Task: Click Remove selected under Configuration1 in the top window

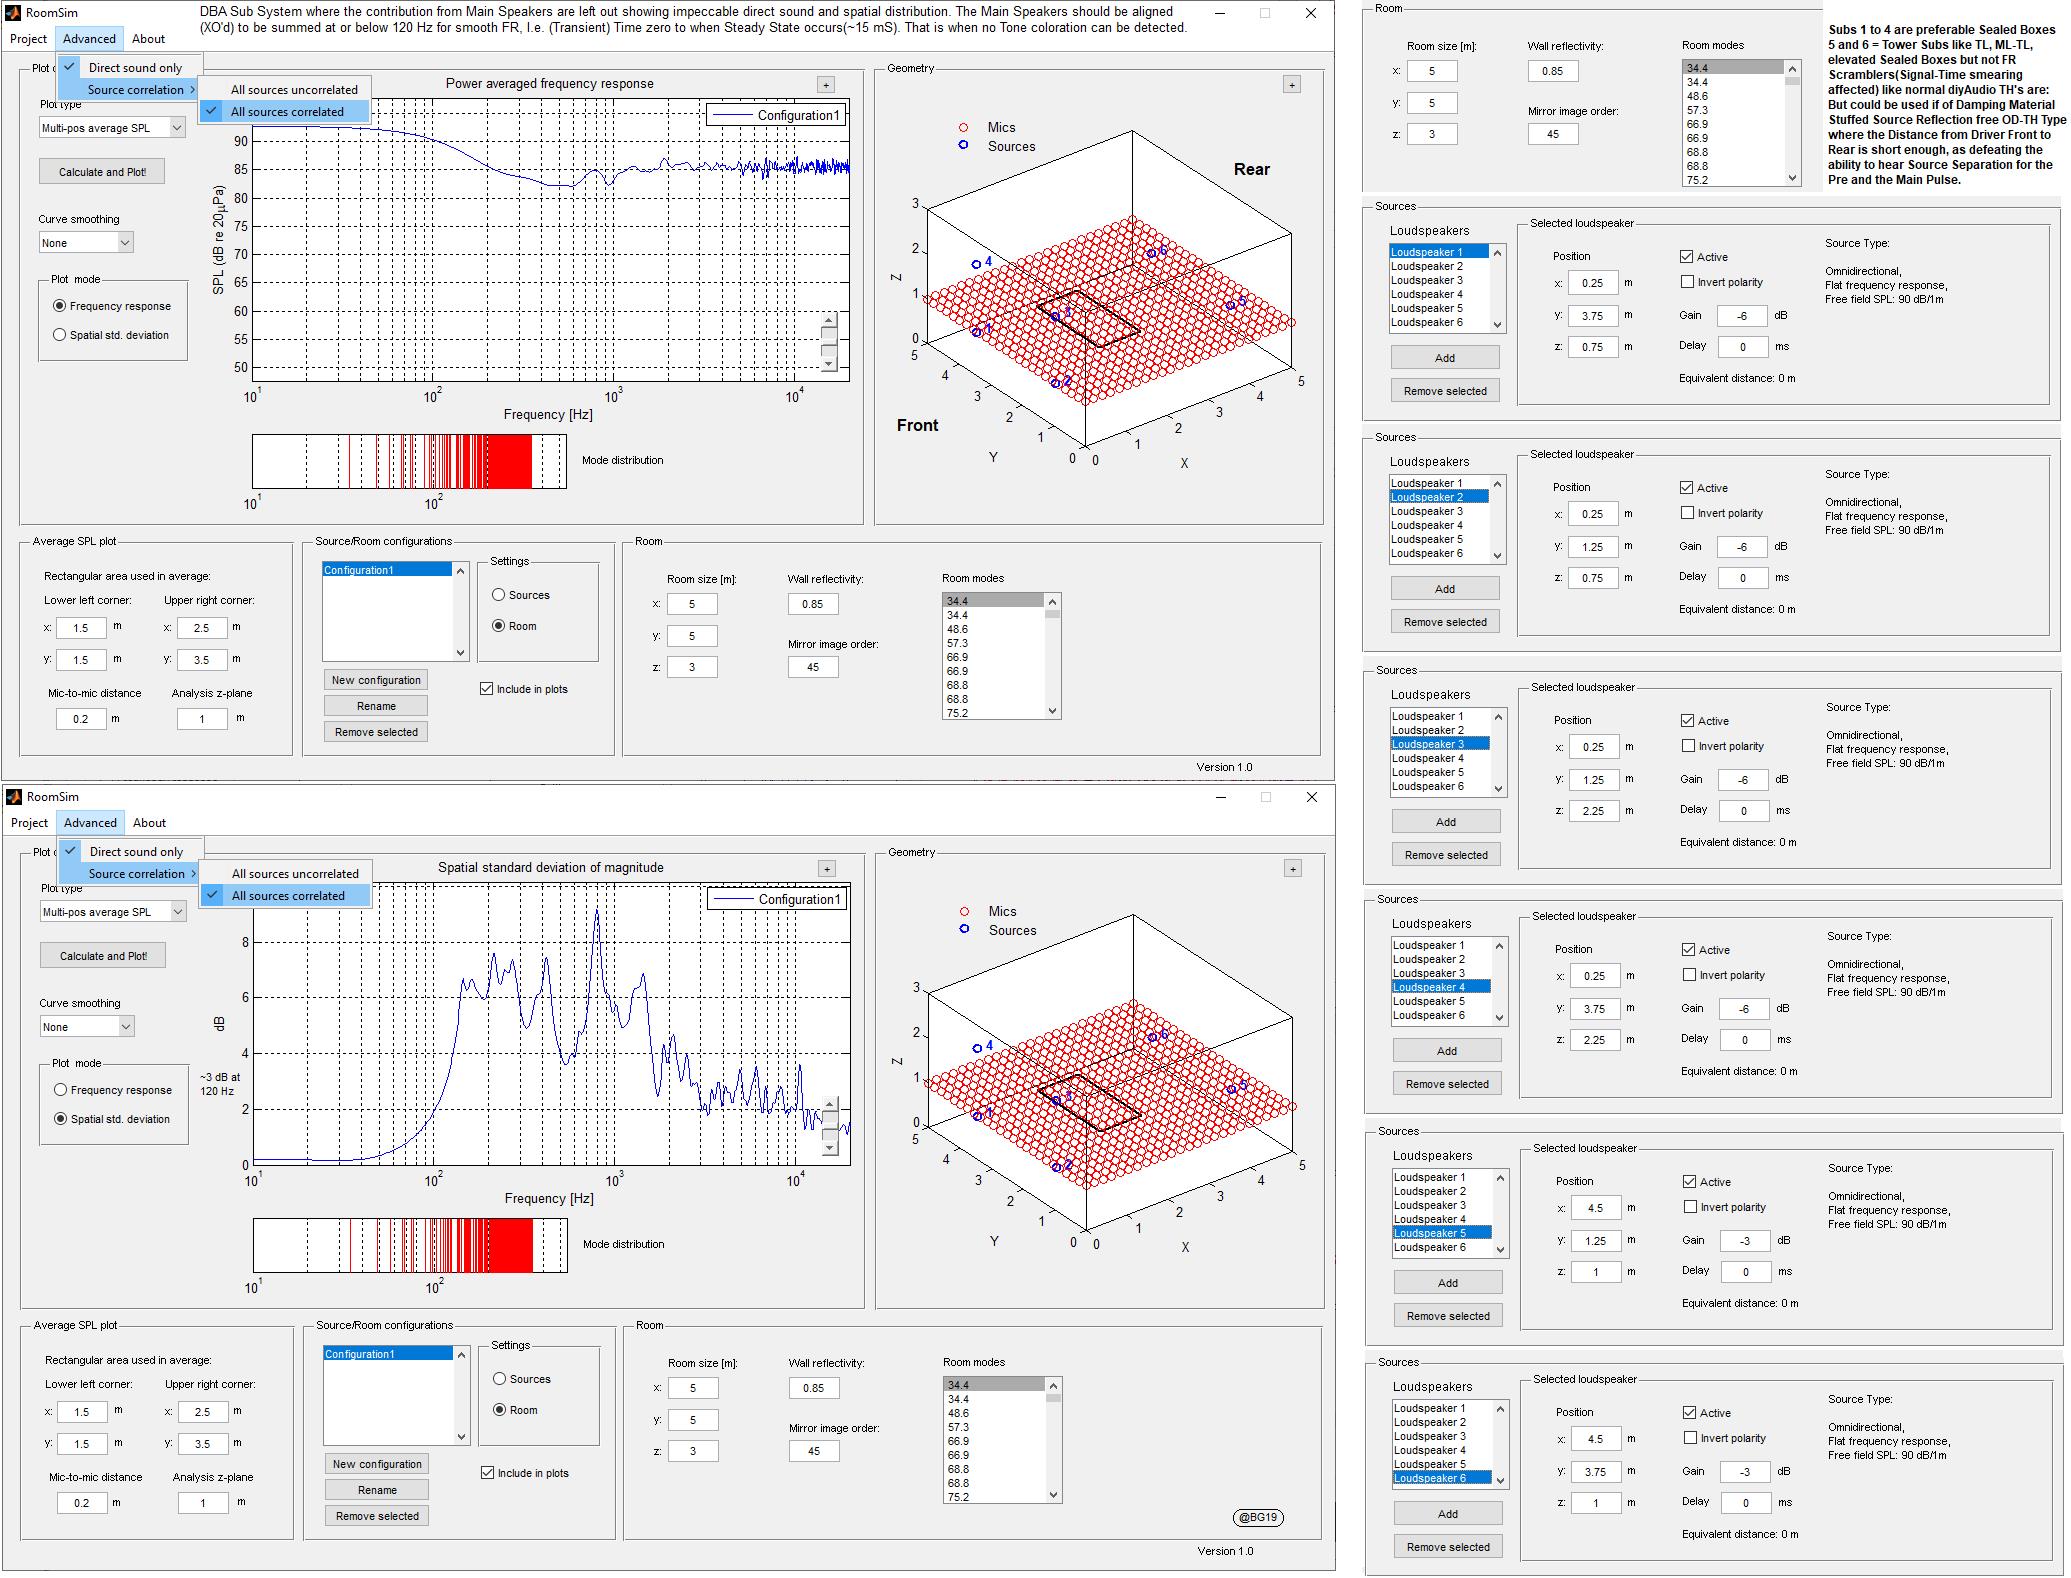Action: coord(376,732)
